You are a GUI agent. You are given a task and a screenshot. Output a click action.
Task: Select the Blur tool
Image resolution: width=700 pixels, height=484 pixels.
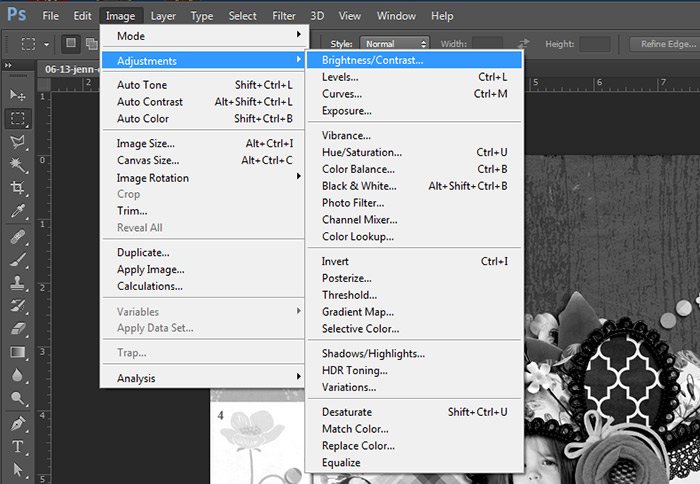pos(18,375)
